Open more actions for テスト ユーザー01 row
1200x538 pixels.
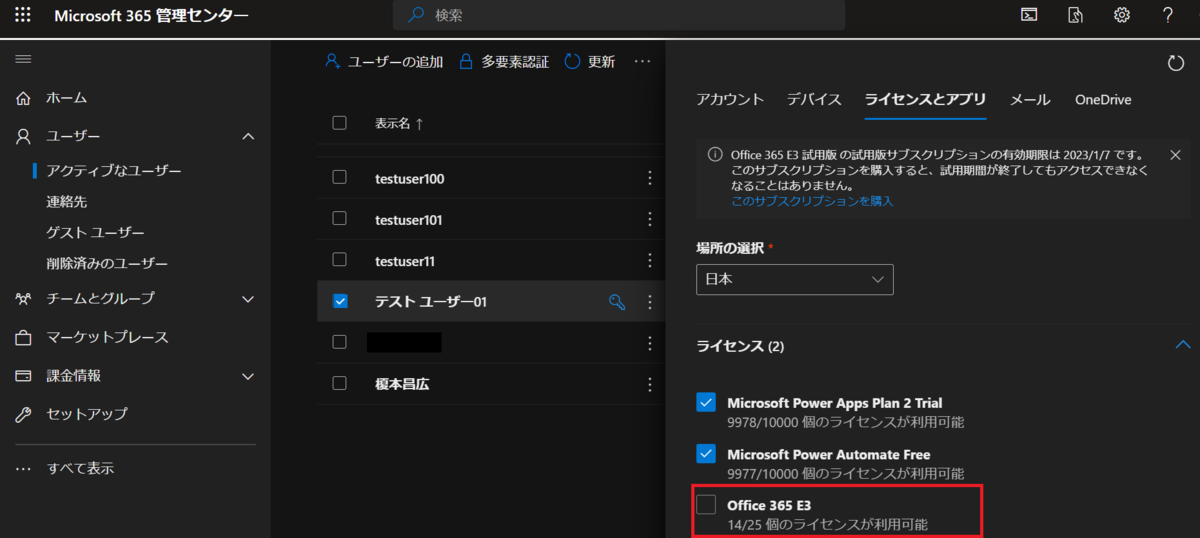[650, 301]
